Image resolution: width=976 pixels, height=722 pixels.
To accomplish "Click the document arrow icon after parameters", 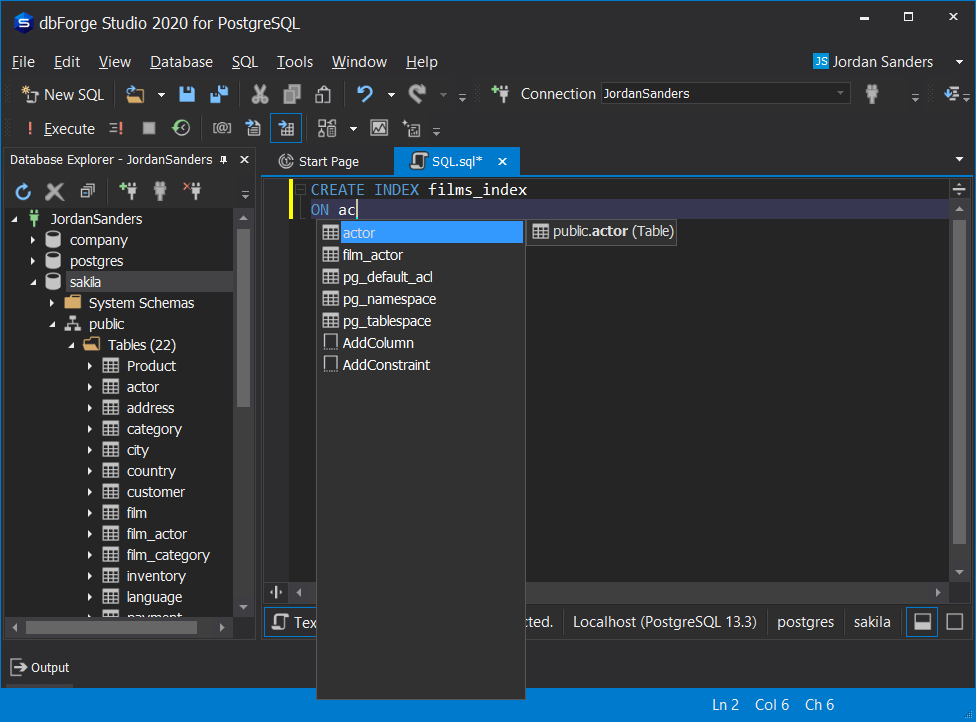I will [x=253, y=128].
